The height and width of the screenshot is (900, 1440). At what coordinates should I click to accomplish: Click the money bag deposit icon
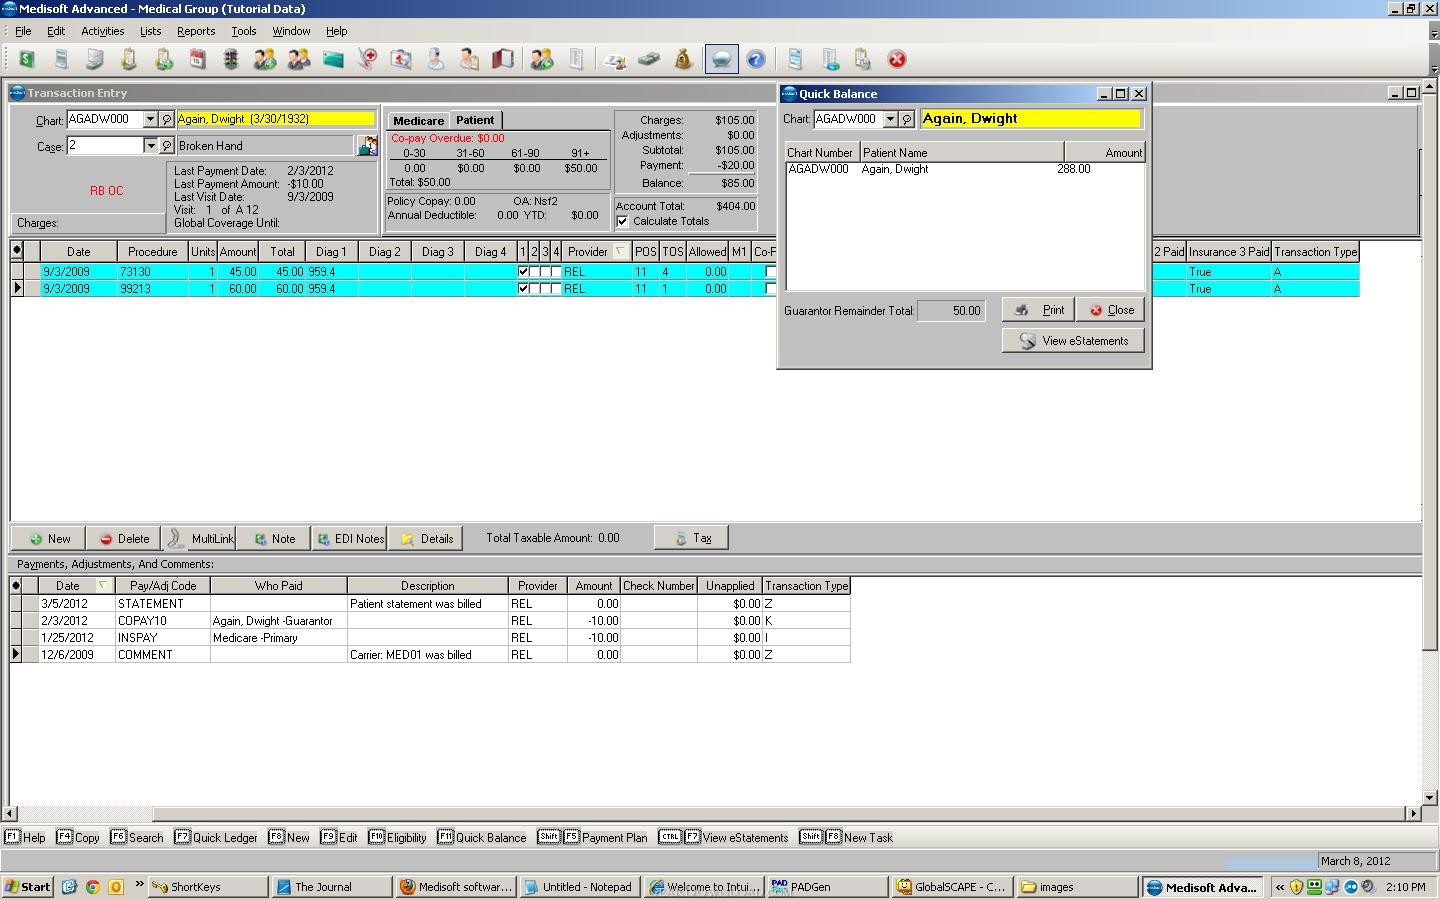pyautogui.click(x=683, y=59)
